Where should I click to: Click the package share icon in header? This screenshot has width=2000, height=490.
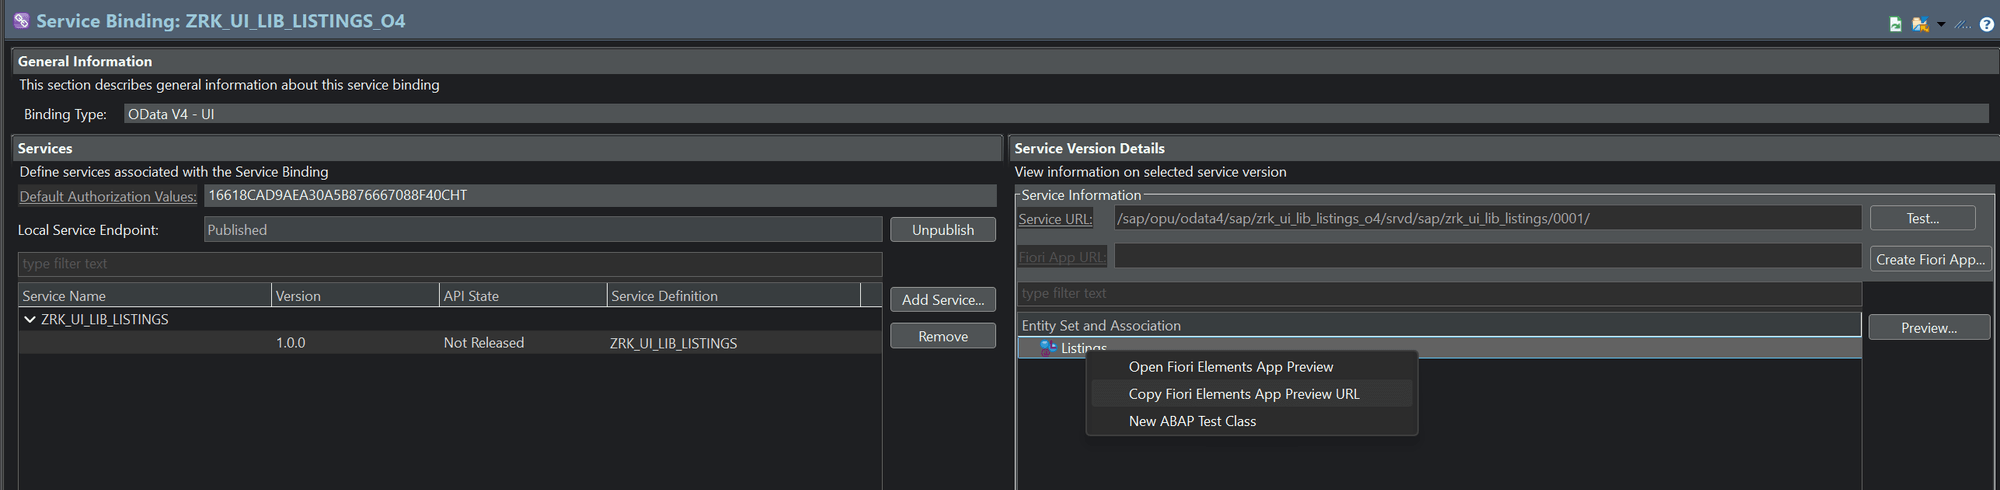pos(1919,24)
